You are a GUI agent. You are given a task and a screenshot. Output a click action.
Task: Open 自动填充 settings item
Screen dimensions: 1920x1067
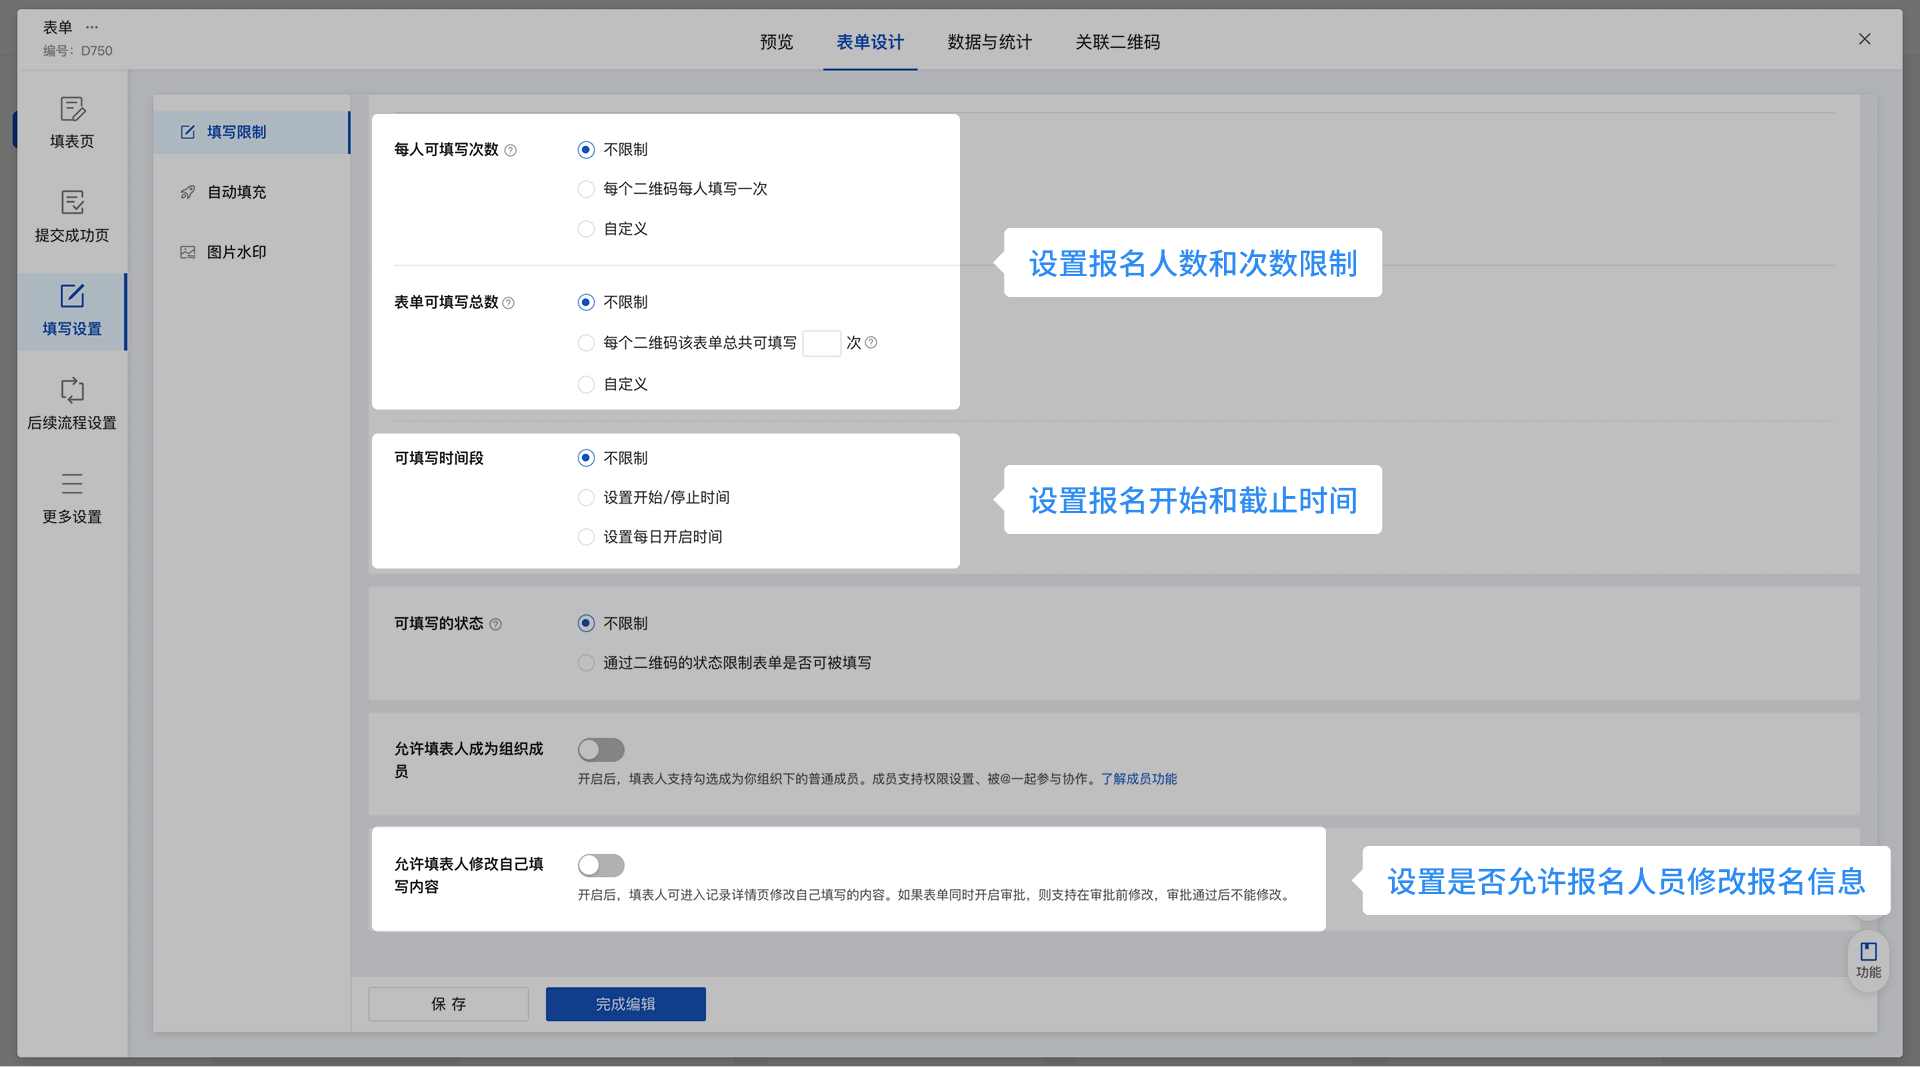pyautogui.click(x=236, y=192)
